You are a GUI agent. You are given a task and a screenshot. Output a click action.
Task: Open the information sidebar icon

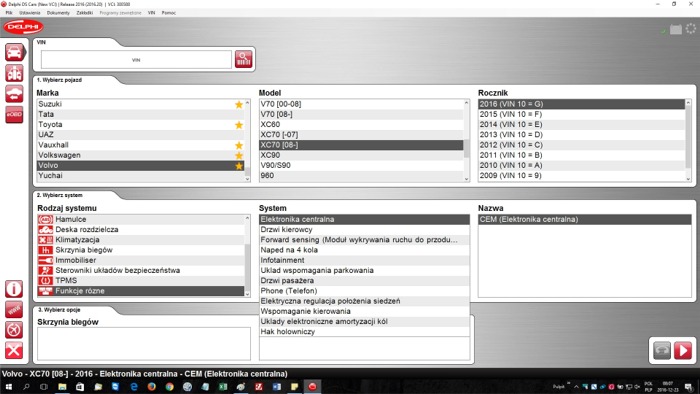tap(14, 289)
